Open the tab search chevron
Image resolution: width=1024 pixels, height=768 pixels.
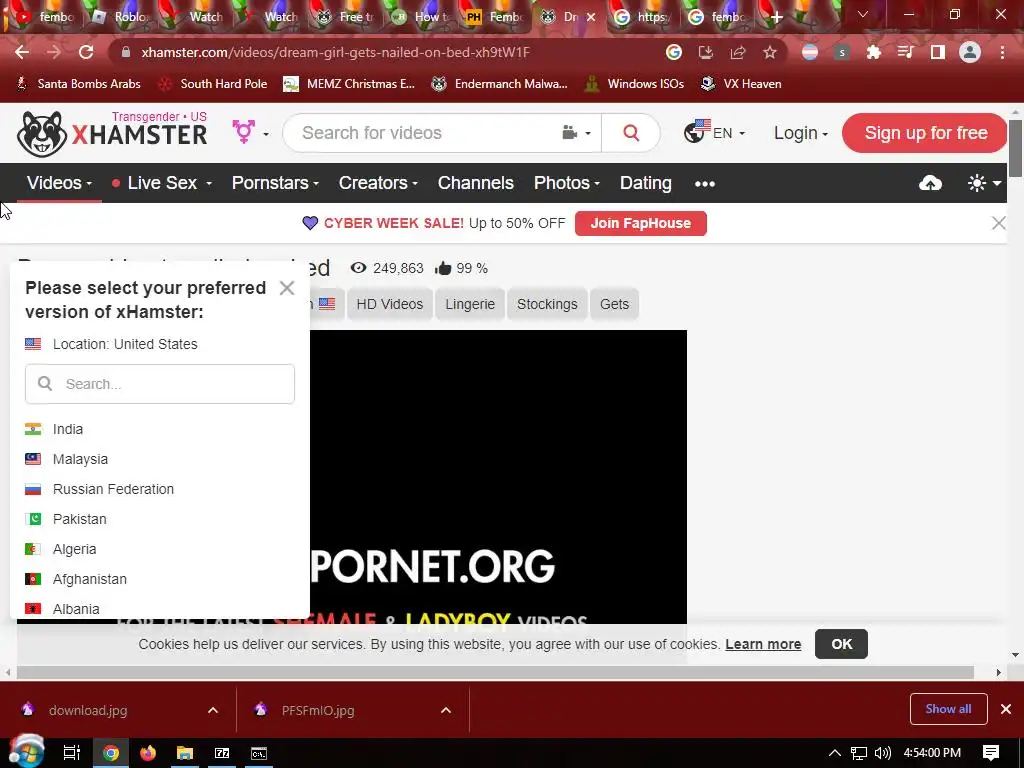(x=863, y=14)
